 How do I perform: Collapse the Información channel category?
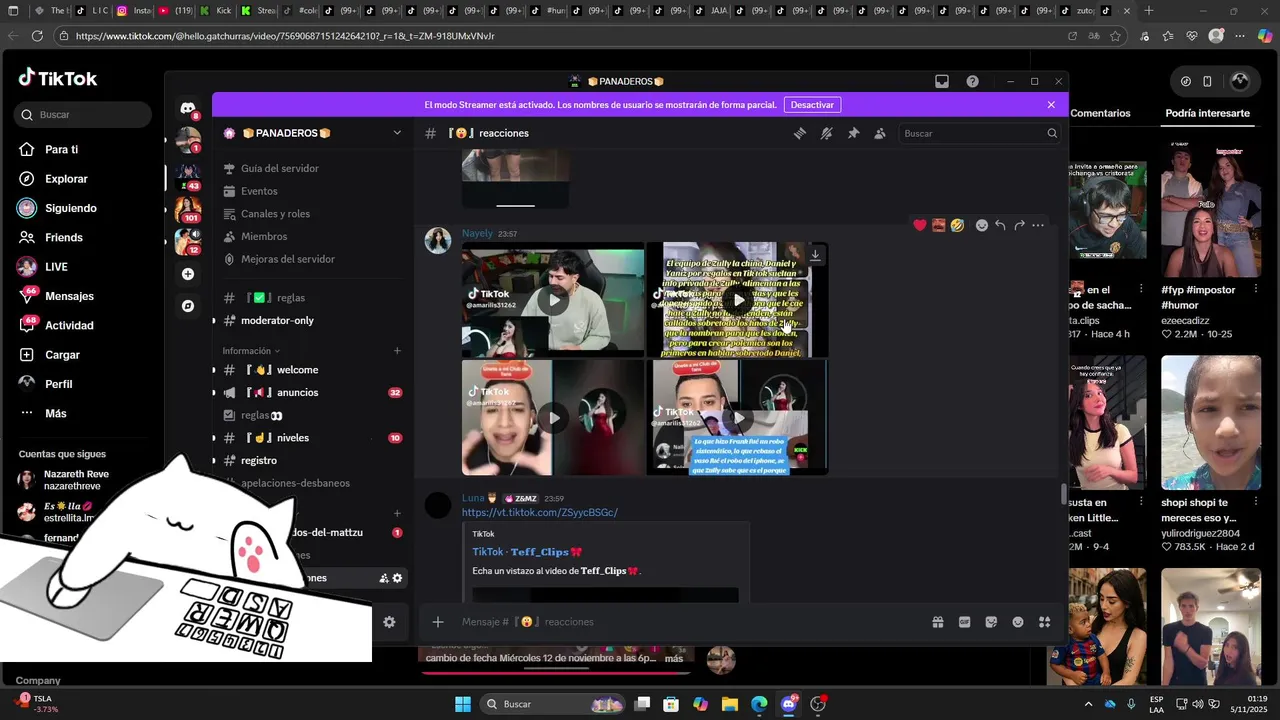pos(251,351)
